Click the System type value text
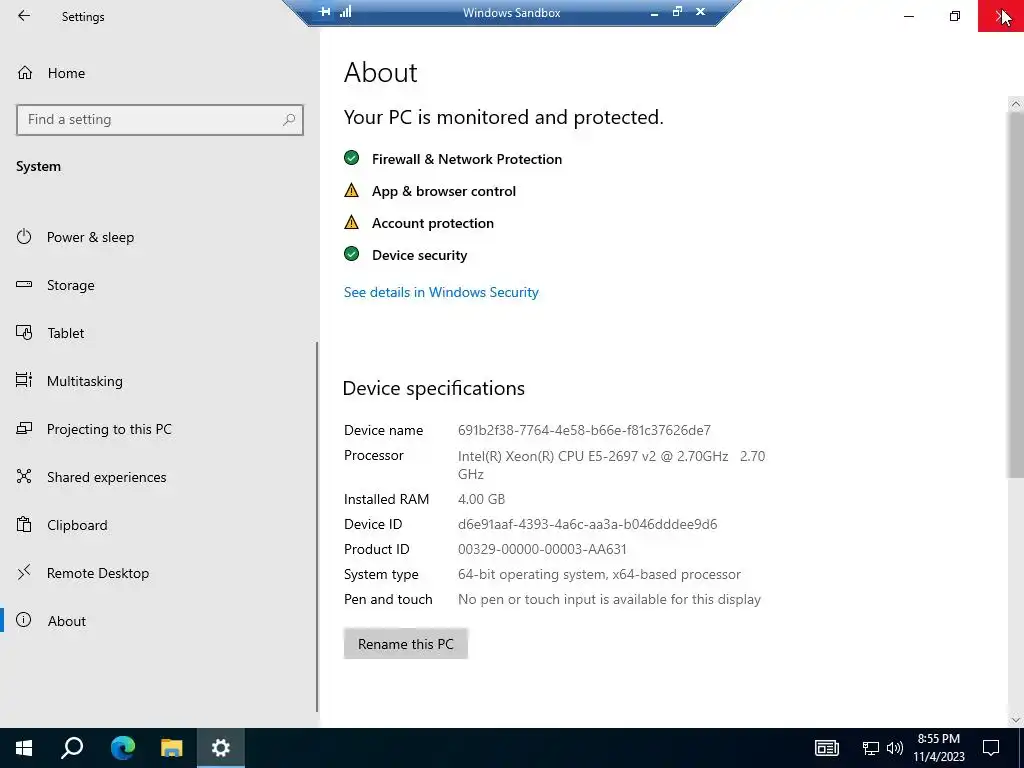 (599, 575)
